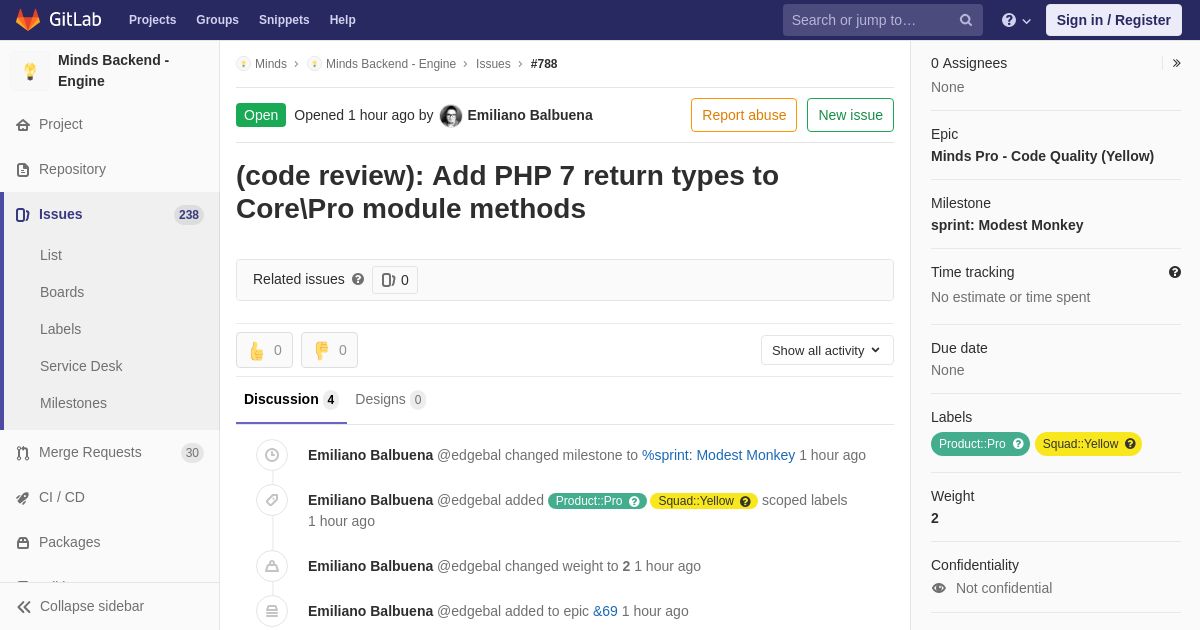Open the Issues List sidebar item

51,255
